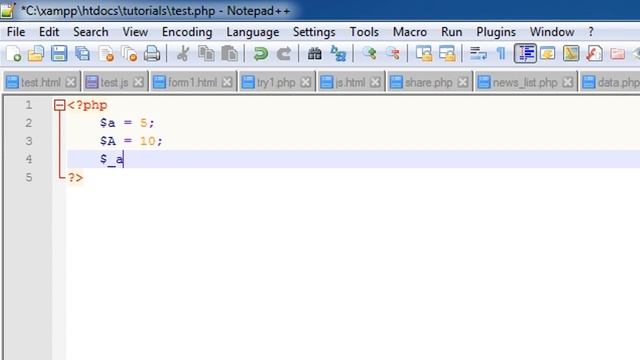
Task: Open the Tools menu
Action: (x=364, y=32)
